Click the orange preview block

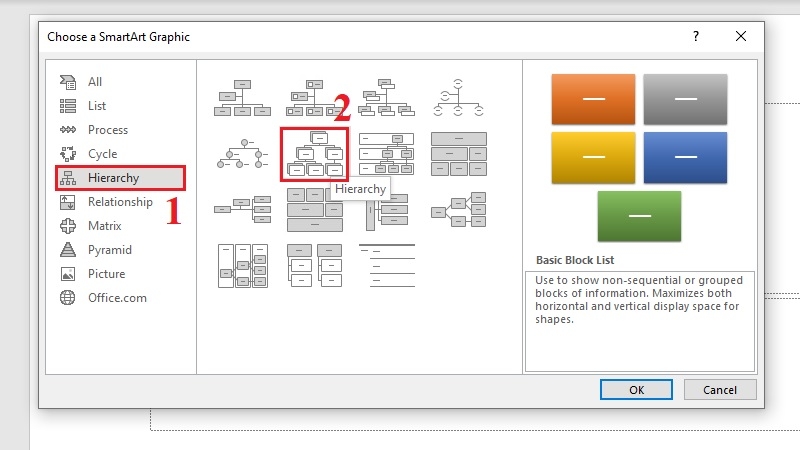593,99
